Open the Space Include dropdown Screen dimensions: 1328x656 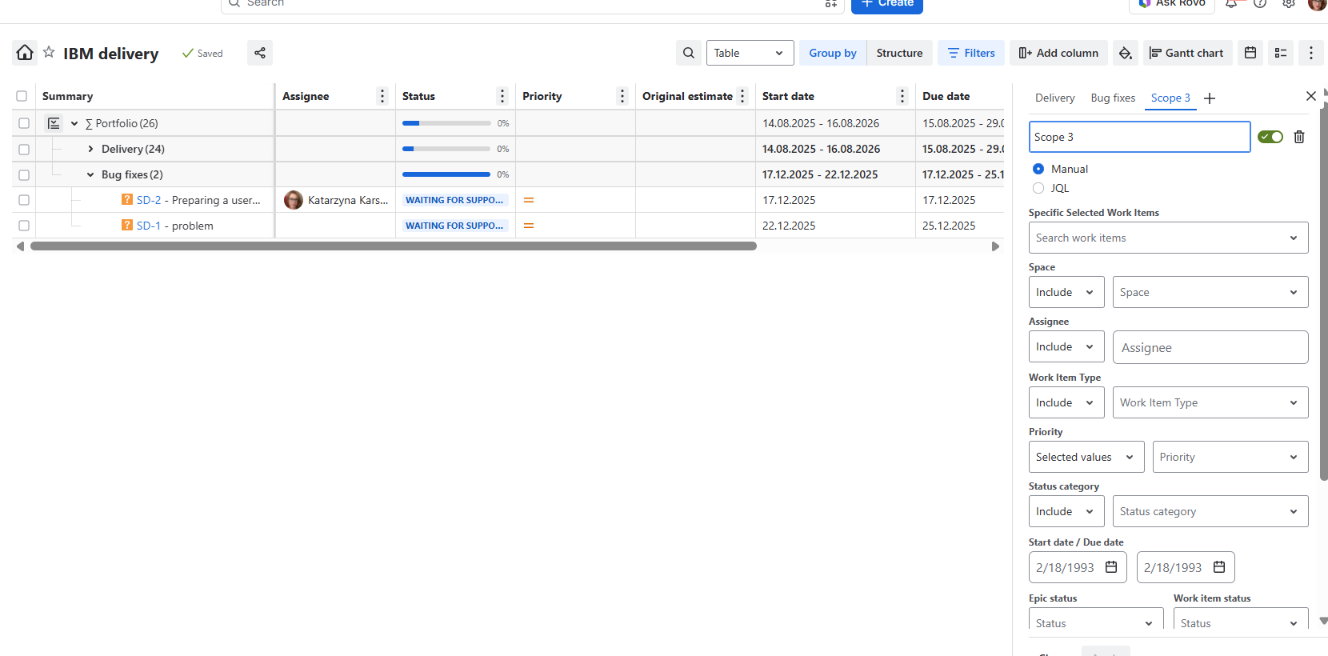(x=1066, y=292)
